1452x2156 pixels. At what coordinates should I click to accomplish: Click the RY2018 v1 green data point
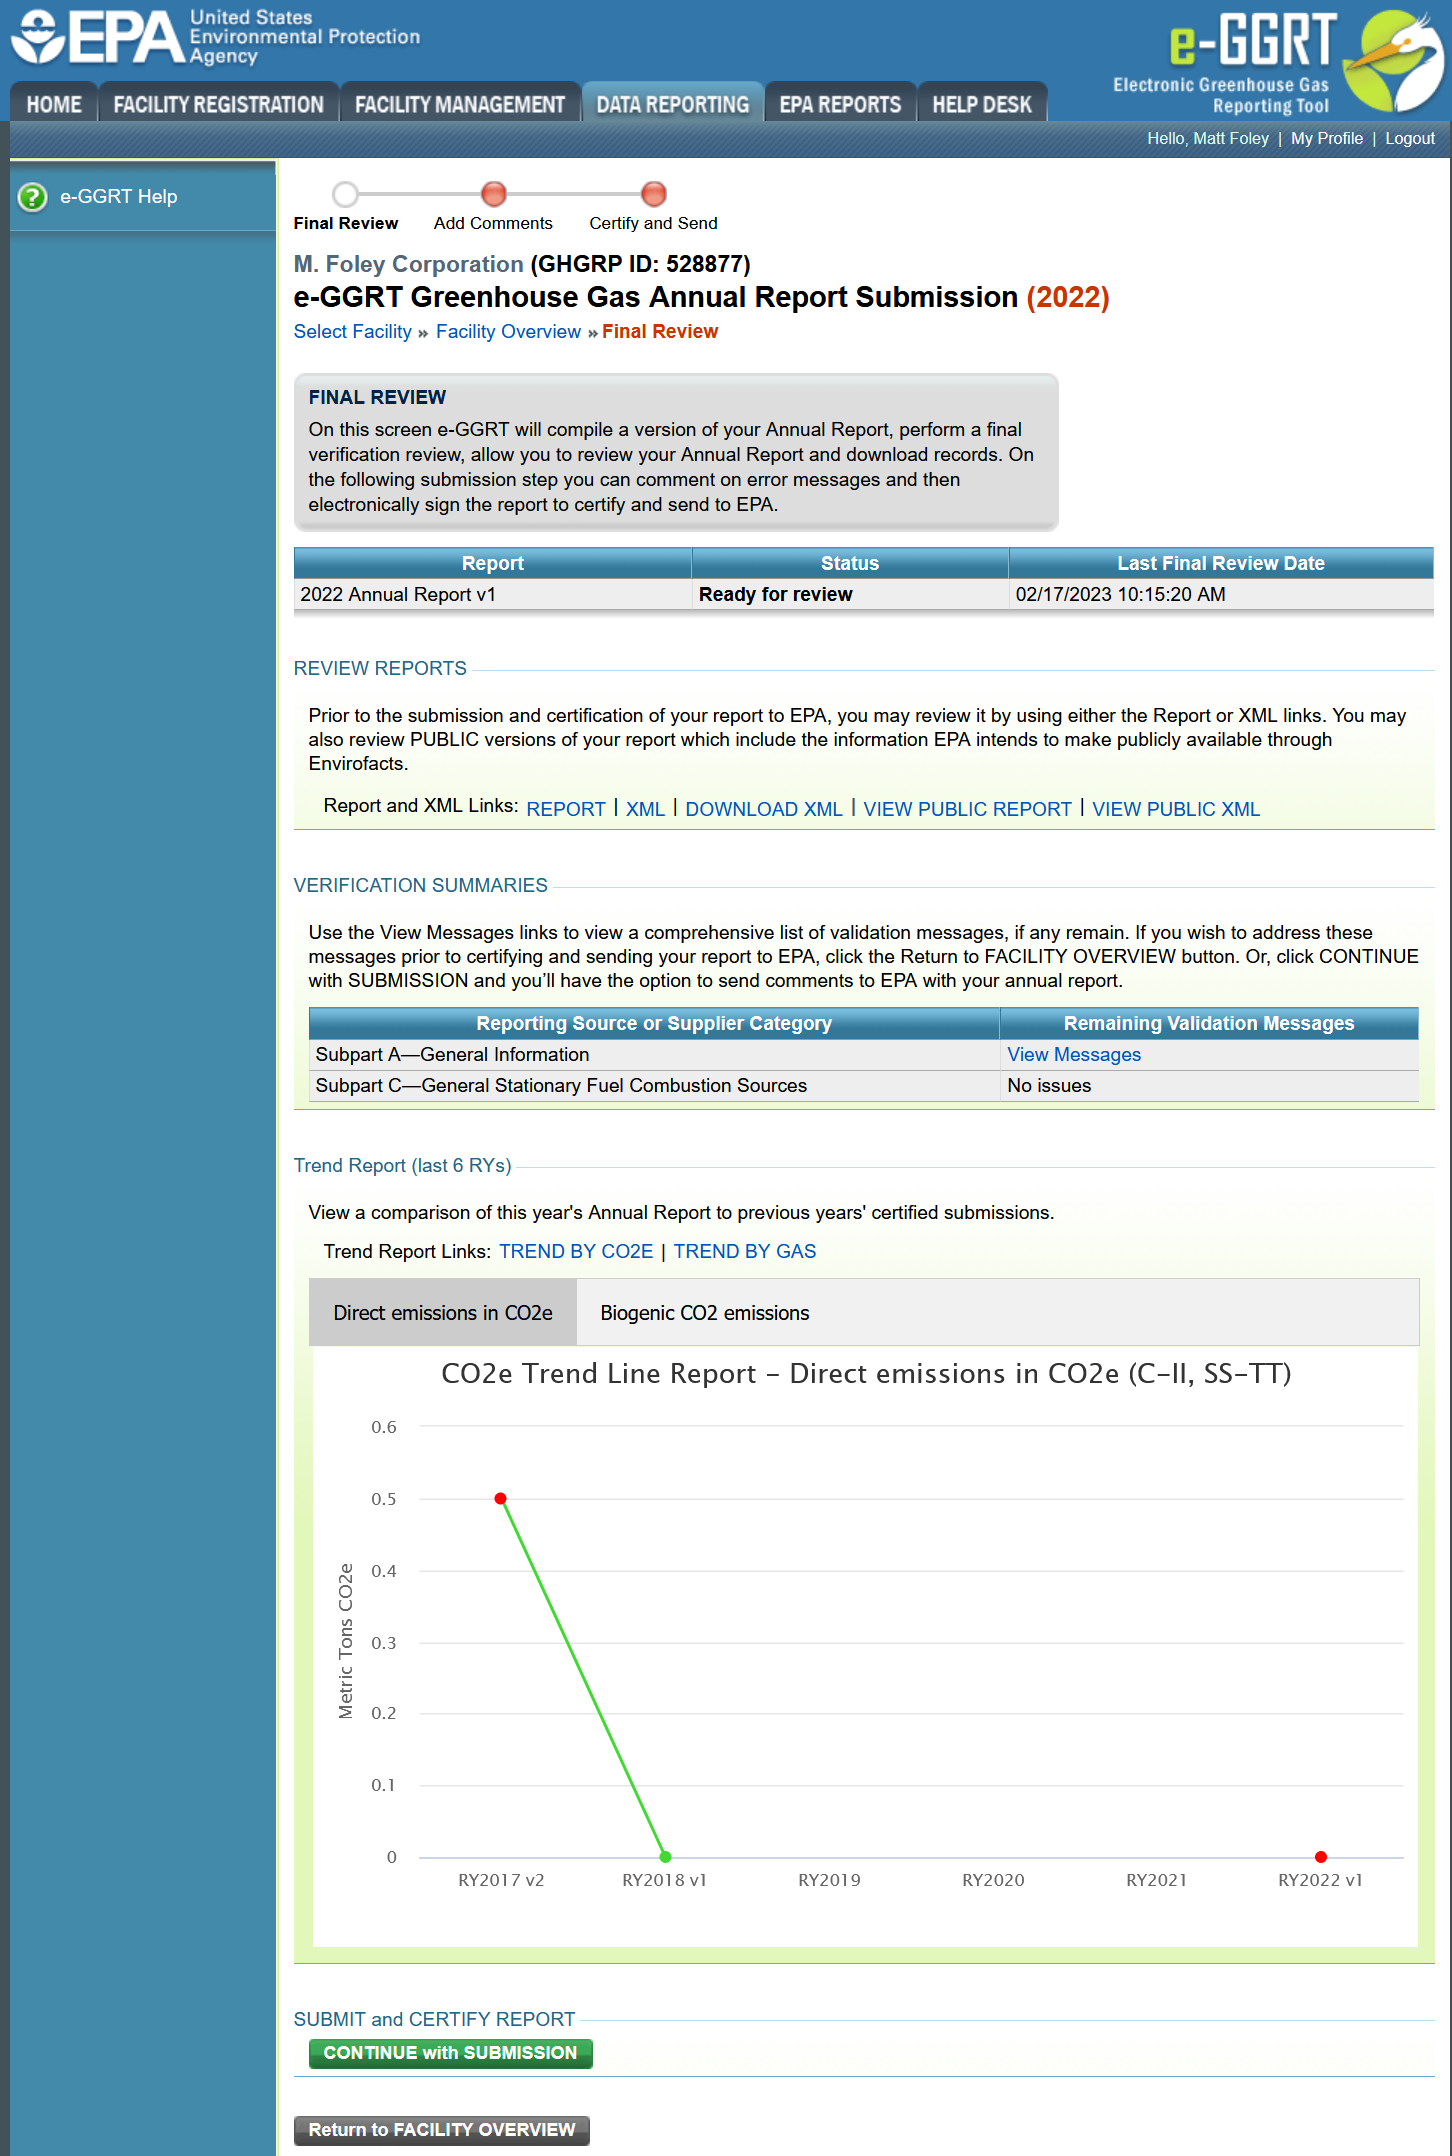pos(665,1857)
